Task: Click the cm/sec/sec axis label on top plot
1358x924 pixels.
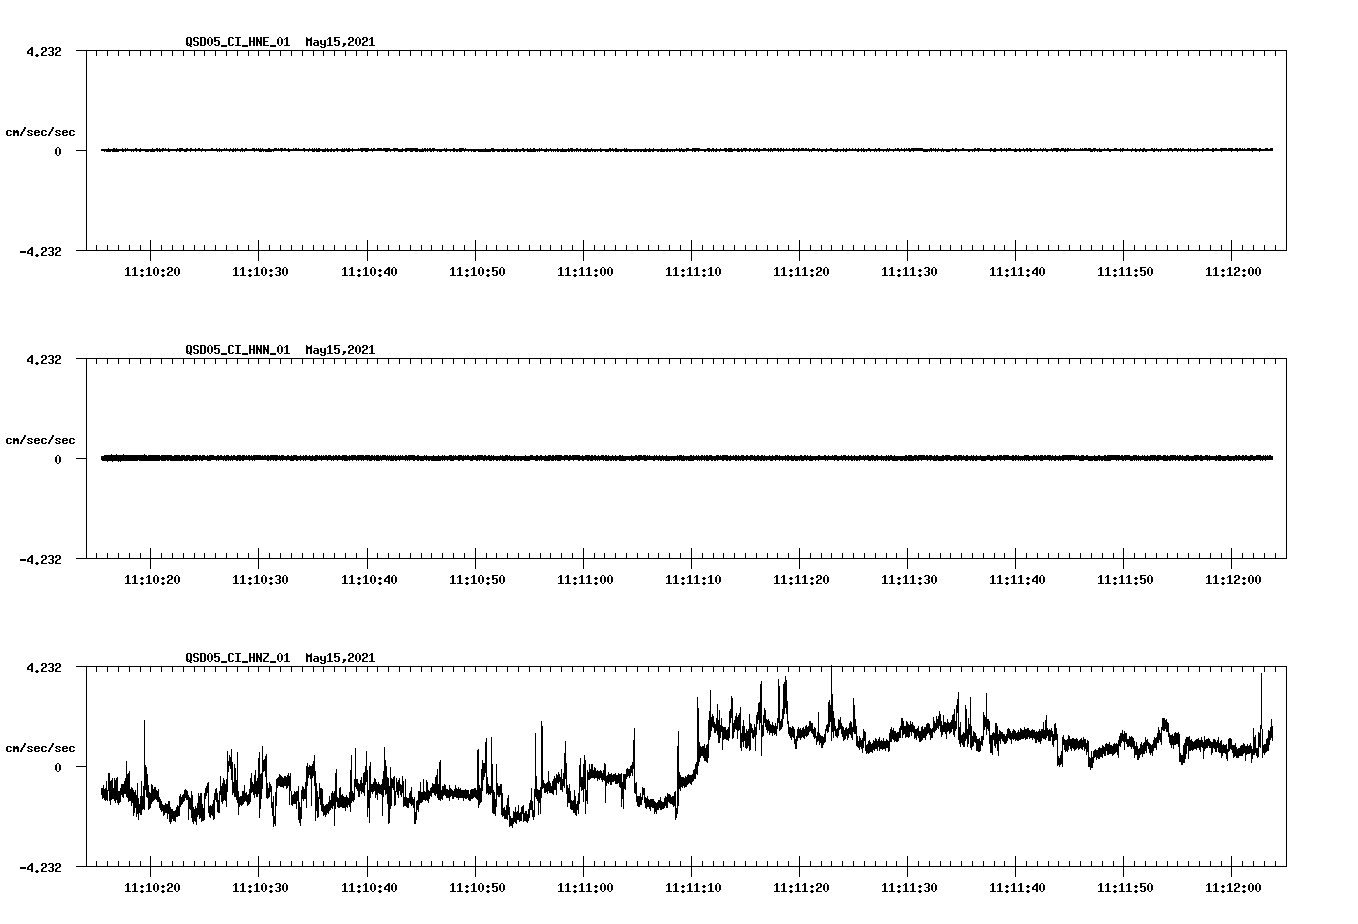Action: tap(41, 129)
